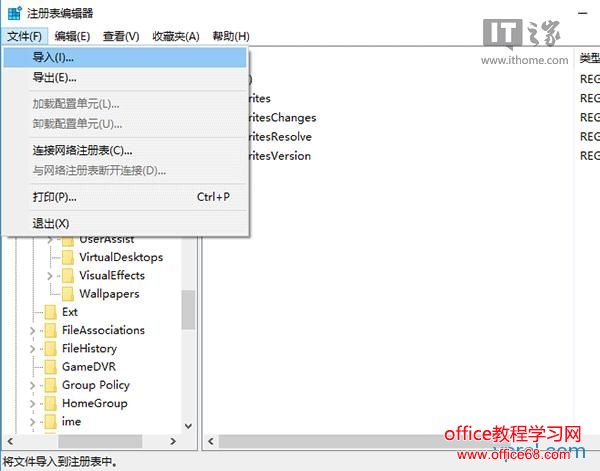
Task: Select the VisualEffects key label
Action: pos(112,275)
